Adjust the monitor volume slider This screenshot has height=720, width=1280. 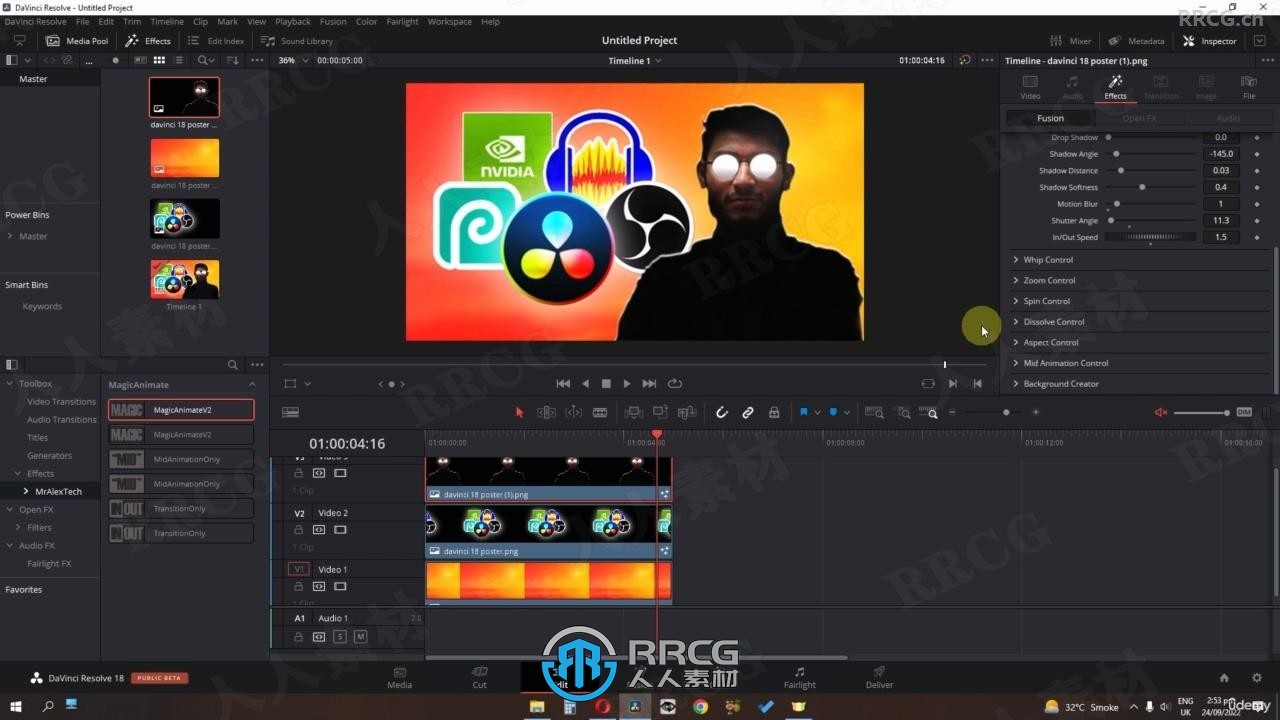click(x=1202, y=412)
